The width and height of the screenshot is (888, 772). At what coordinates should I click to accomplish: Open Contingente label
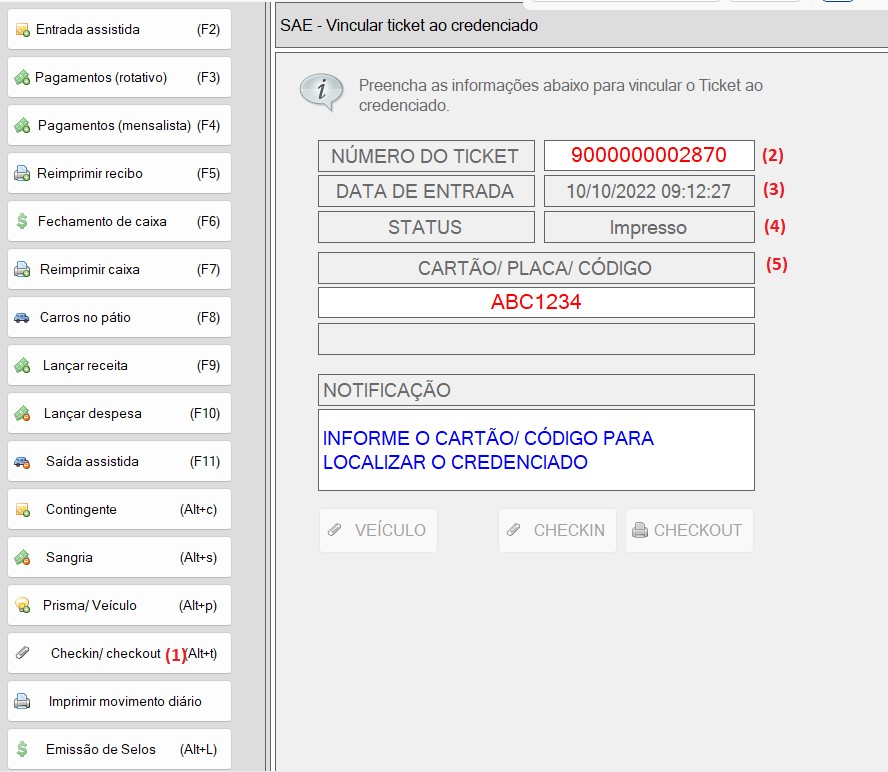click(81, 510)
